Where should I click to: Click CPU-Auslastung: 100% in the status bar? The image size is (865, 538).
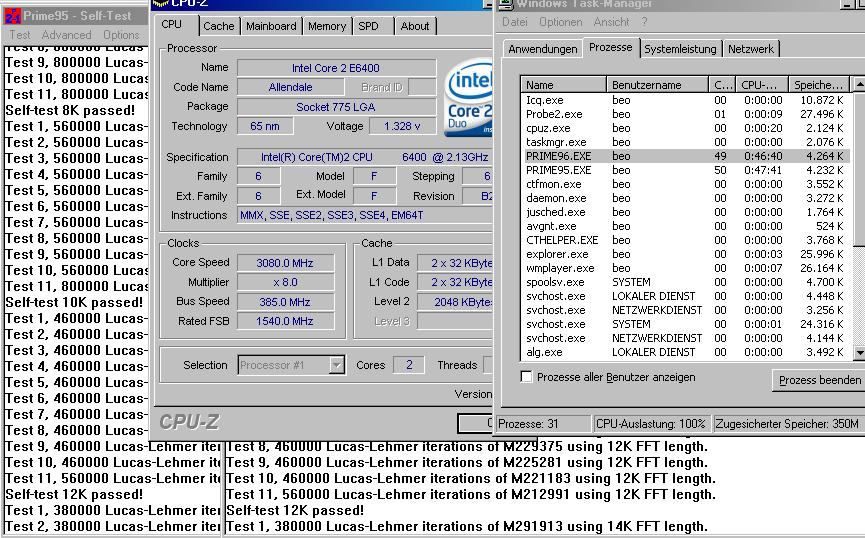coord(650,424)
